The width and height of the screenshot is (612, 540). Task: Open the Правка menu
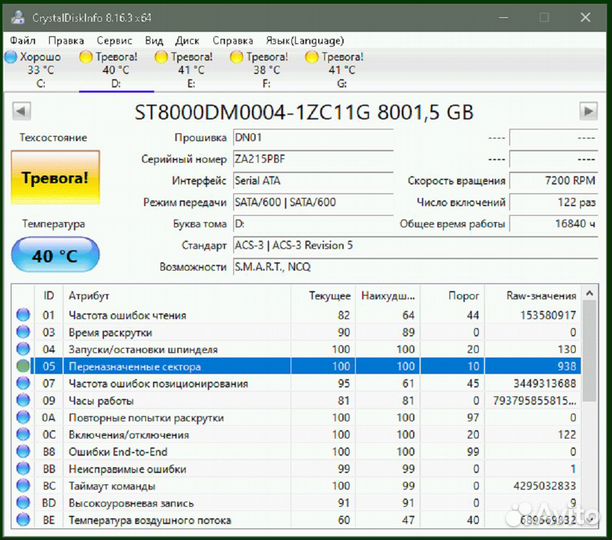click(x=66, y=41)
